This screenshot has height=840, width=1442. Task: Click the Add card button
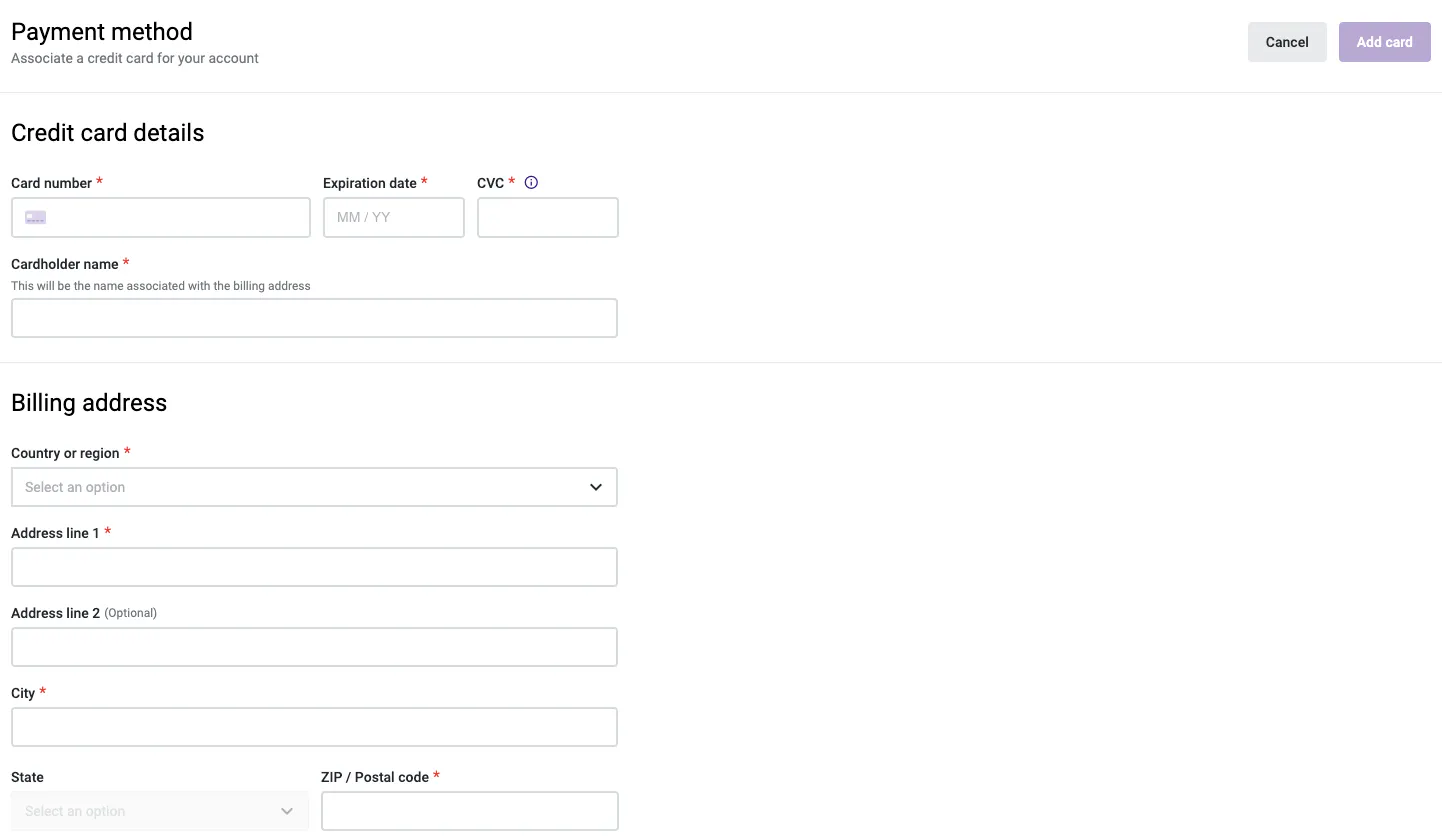pyautogui.click(x=1385, y=42)
